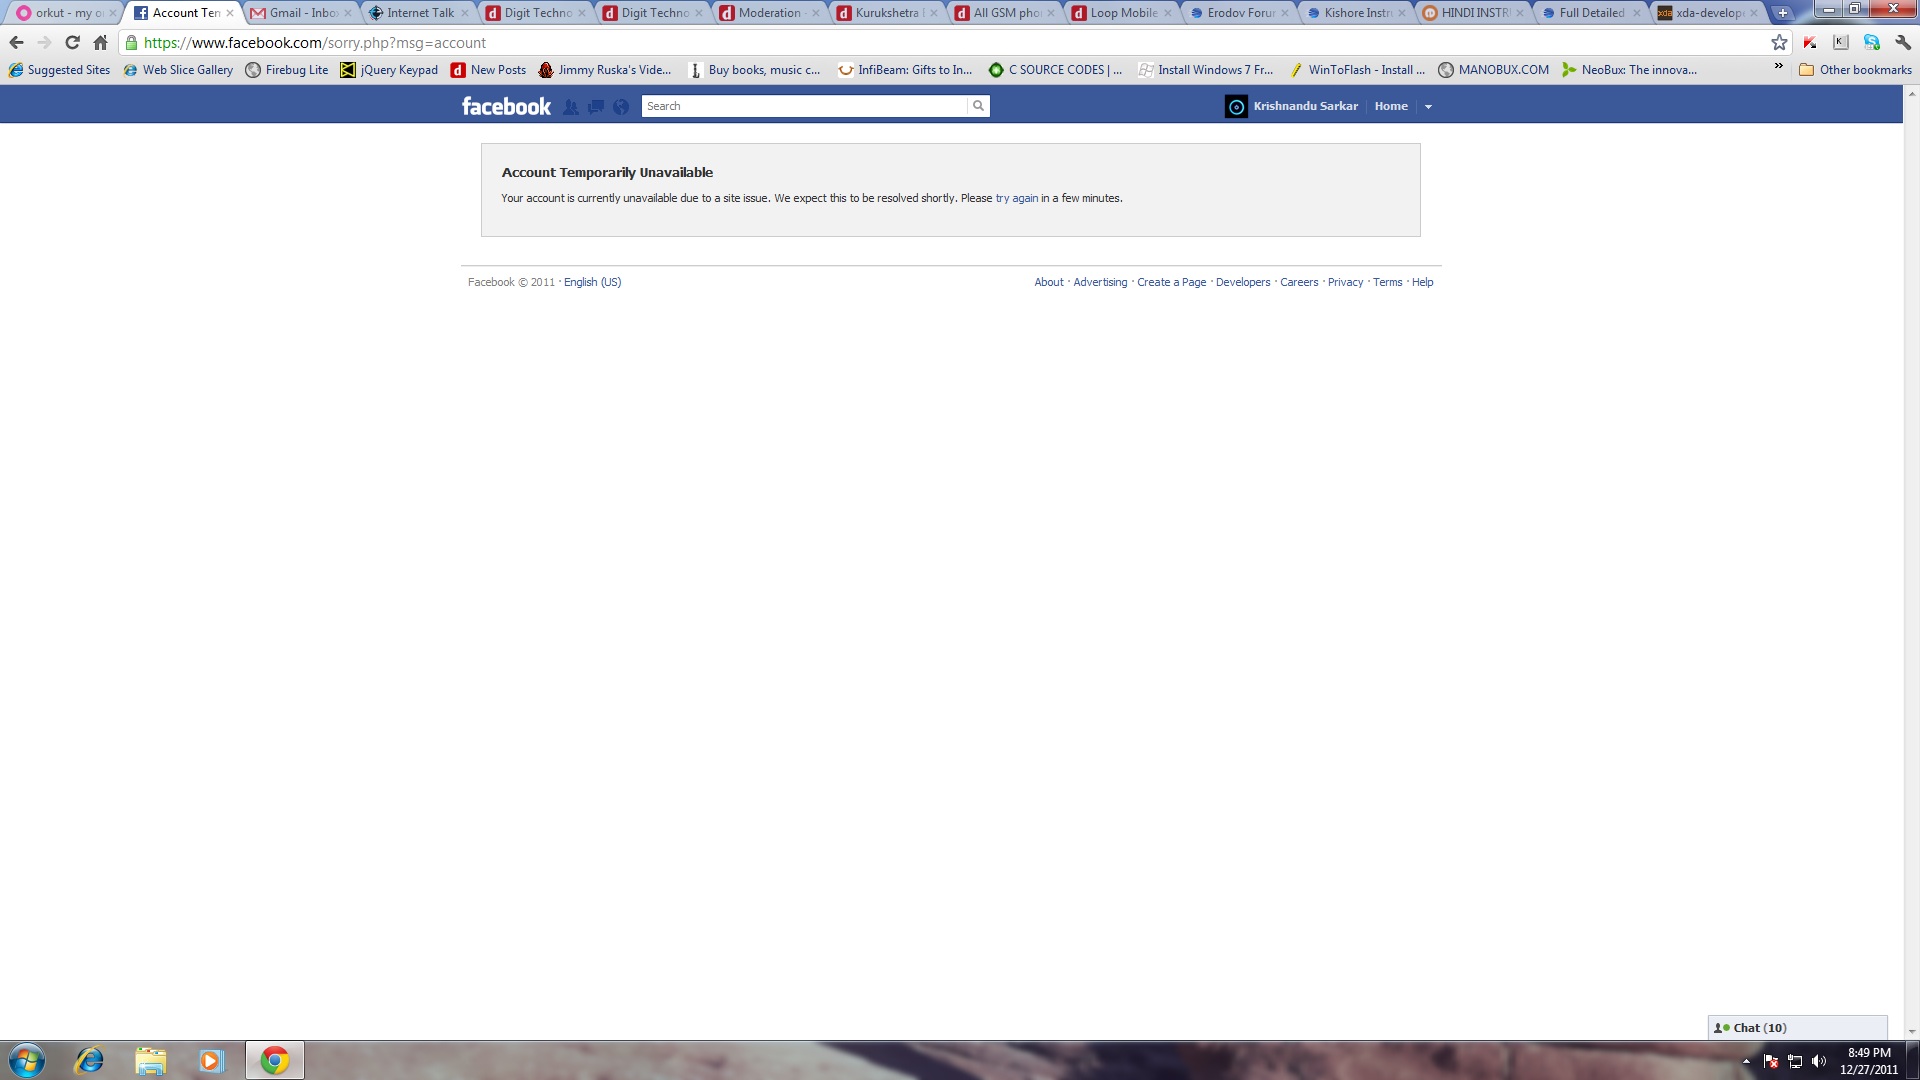Open the Developers footer link
Viewport: 1920px width, 1080px height.
(x=1243, y=282)
